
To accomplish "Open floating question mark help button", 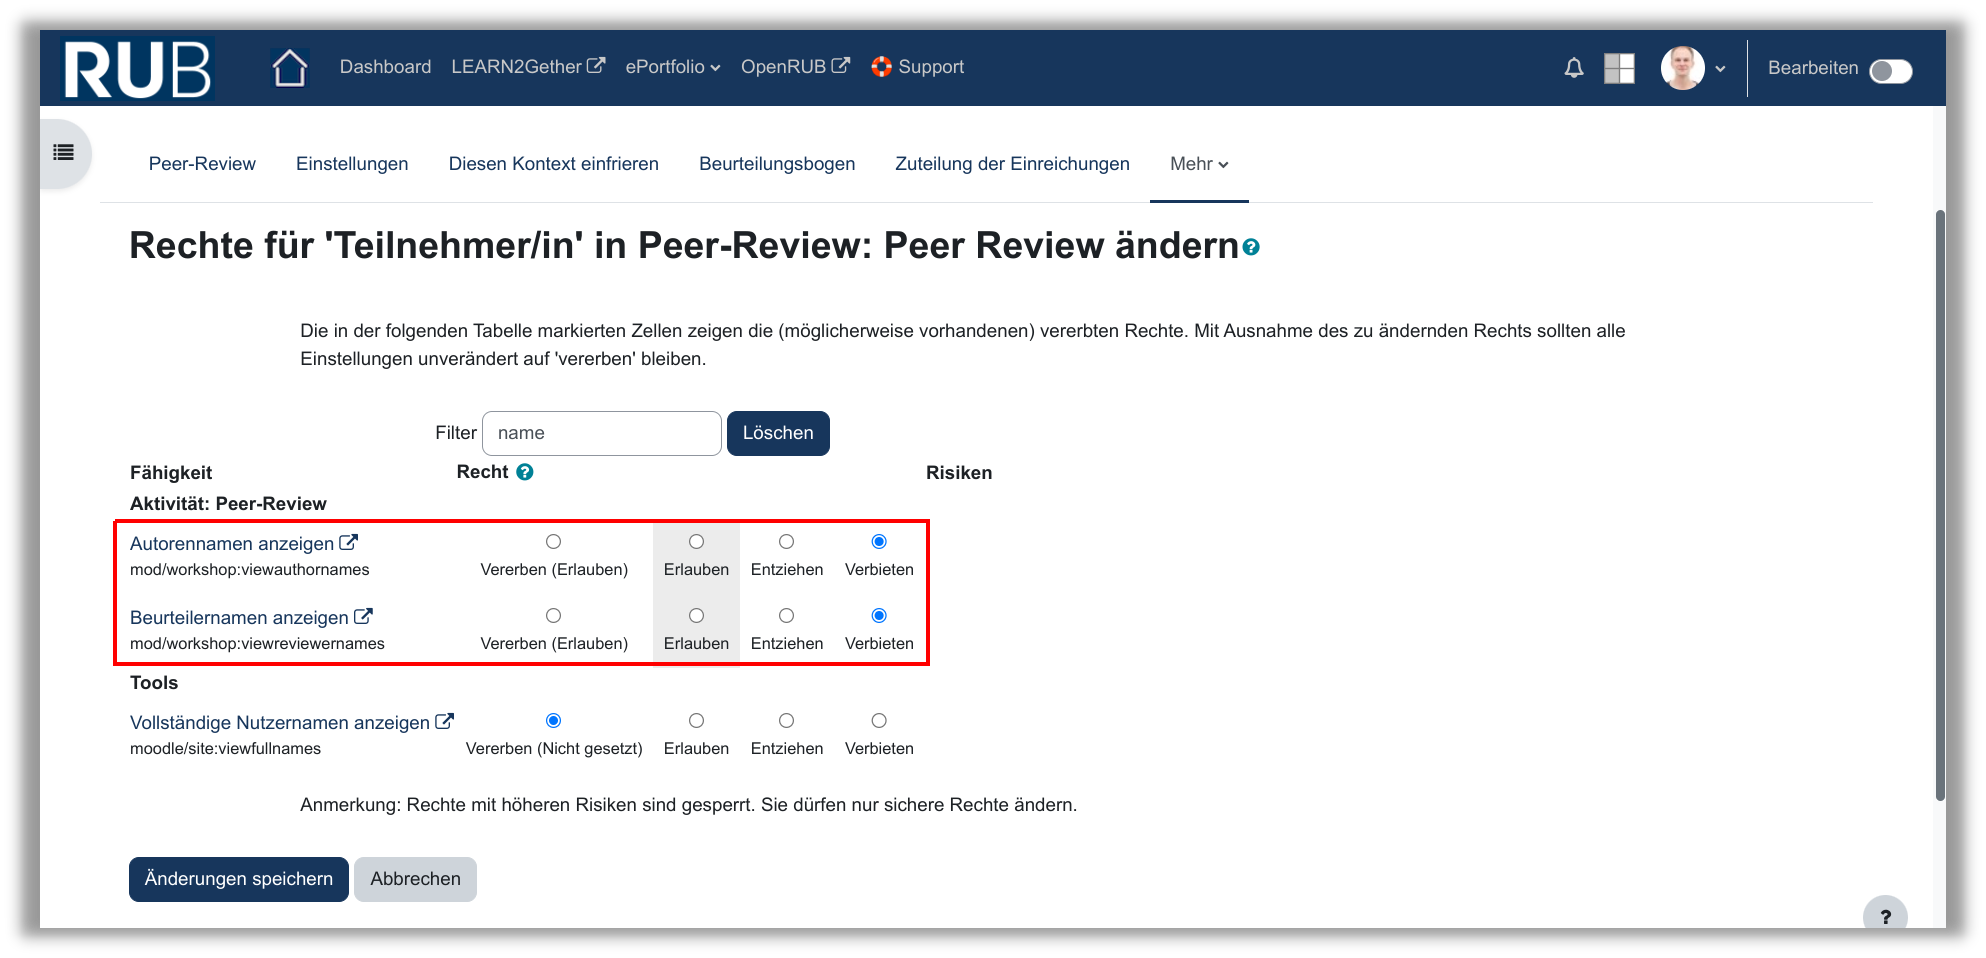I will (x=1884, y=916).
